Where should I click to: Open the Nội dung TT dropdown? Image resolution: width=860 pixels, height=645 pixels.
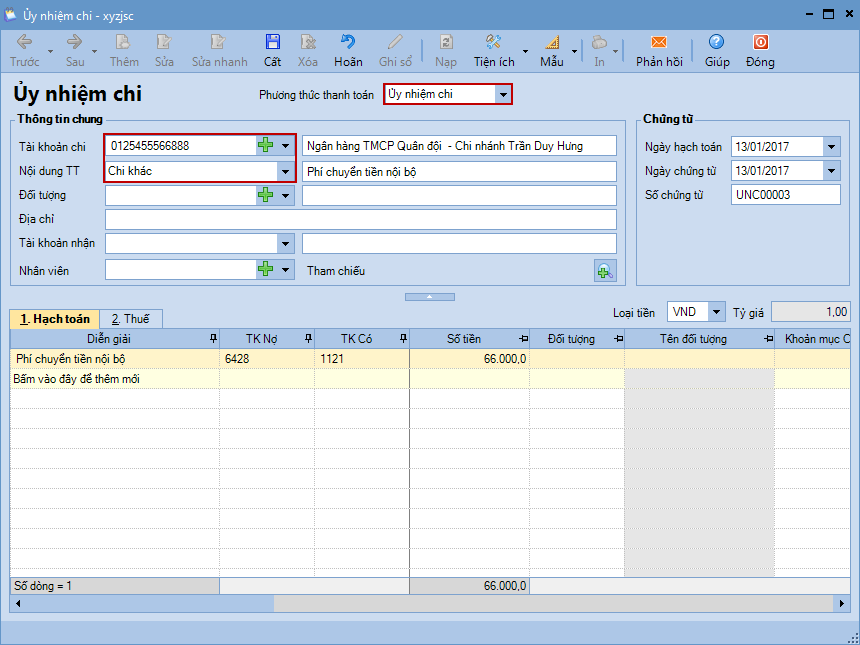click(286, 171)
